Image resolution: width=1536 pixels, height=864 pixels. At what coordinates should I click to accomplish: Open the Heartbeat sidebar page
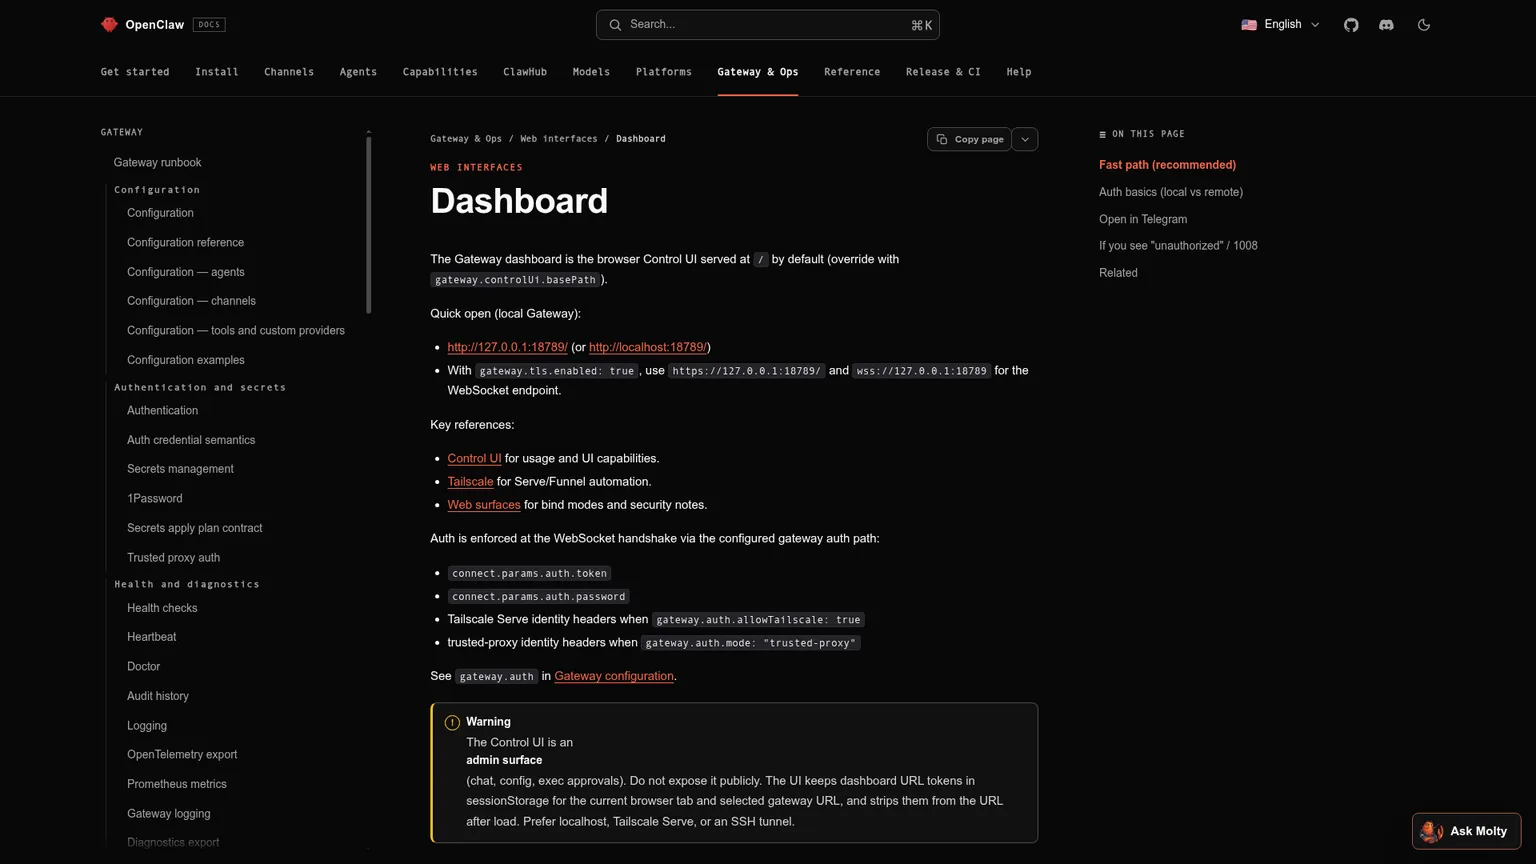tap(151, 637)
